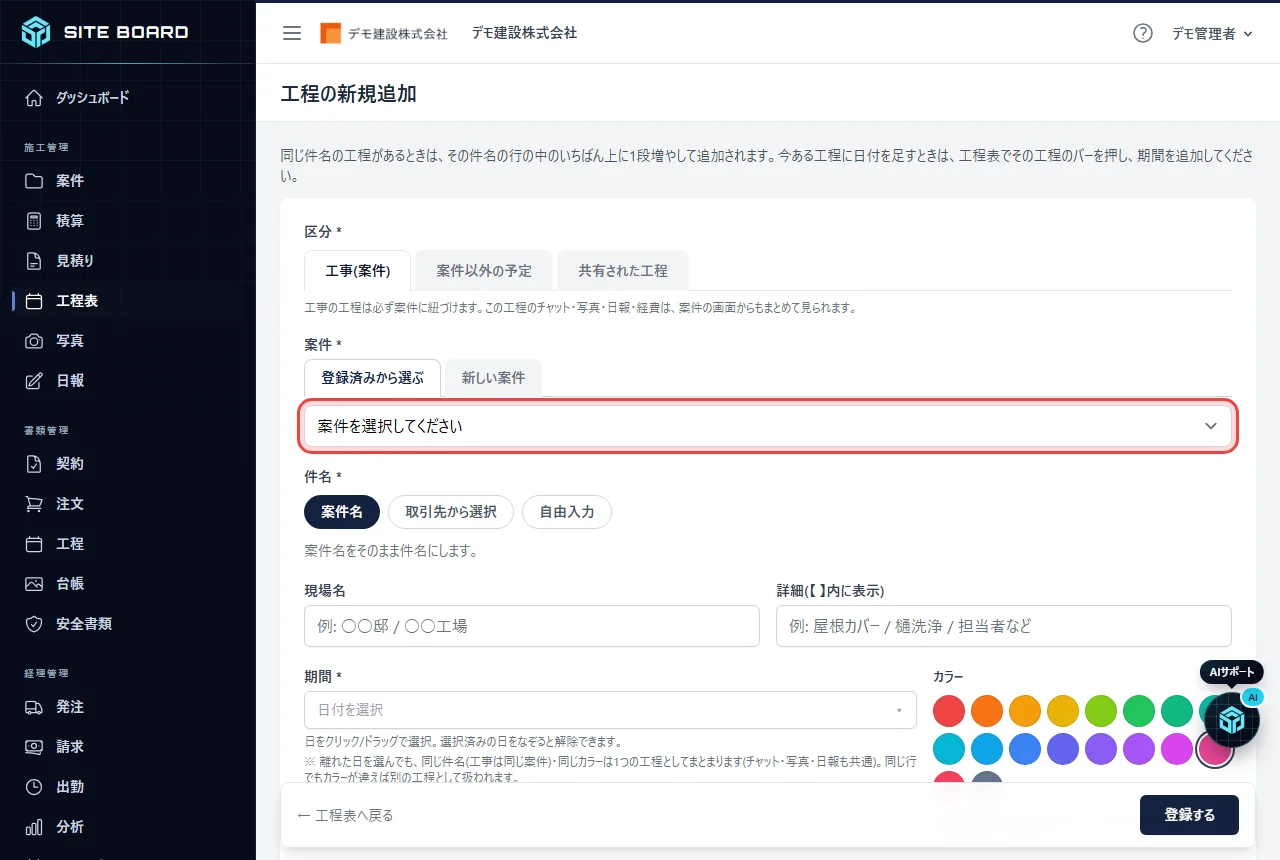
Task: Open 出勤 clock icon in sidebar
Action: 34,787
